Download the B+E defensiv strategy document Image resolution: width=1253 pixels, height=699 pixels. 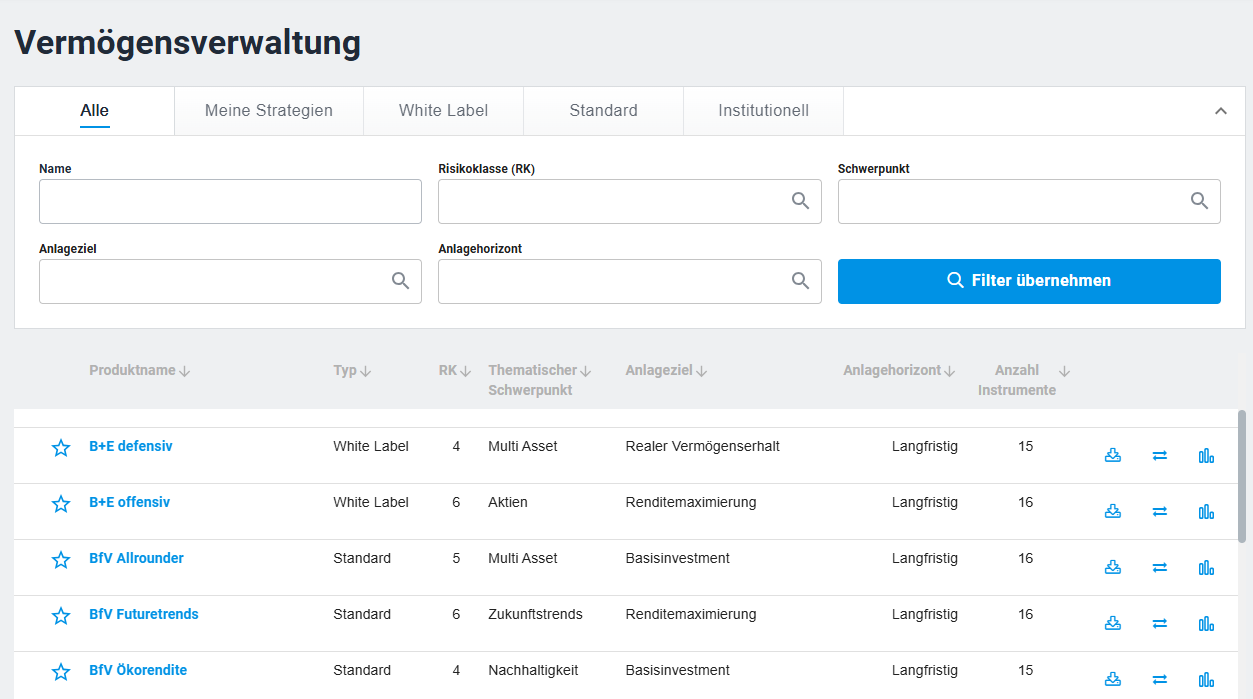coord(1113,455)
